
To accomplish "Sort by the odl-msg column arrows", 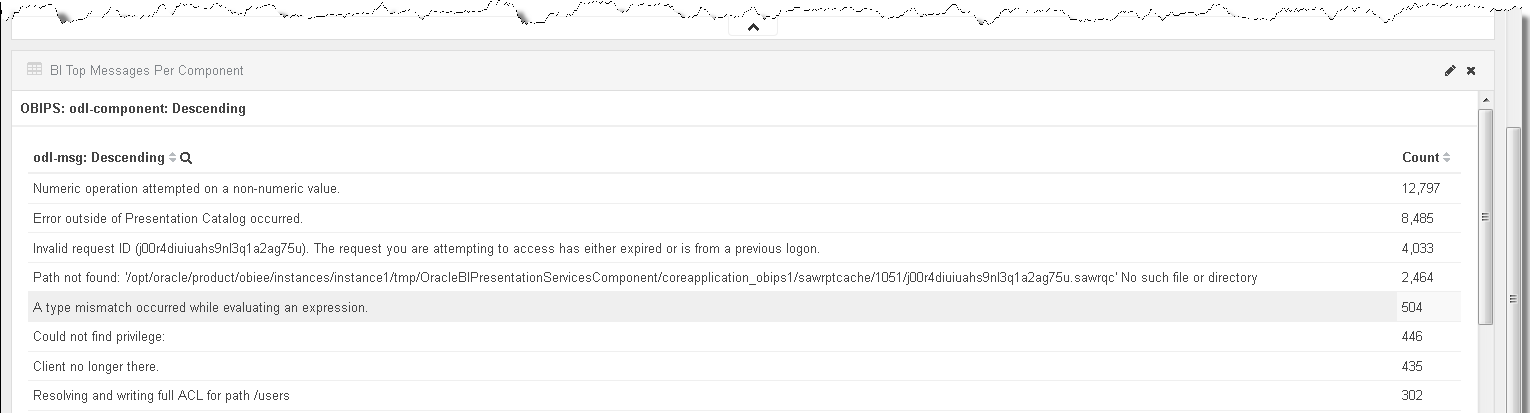I will pyautogui.click(x=172, y=158).
